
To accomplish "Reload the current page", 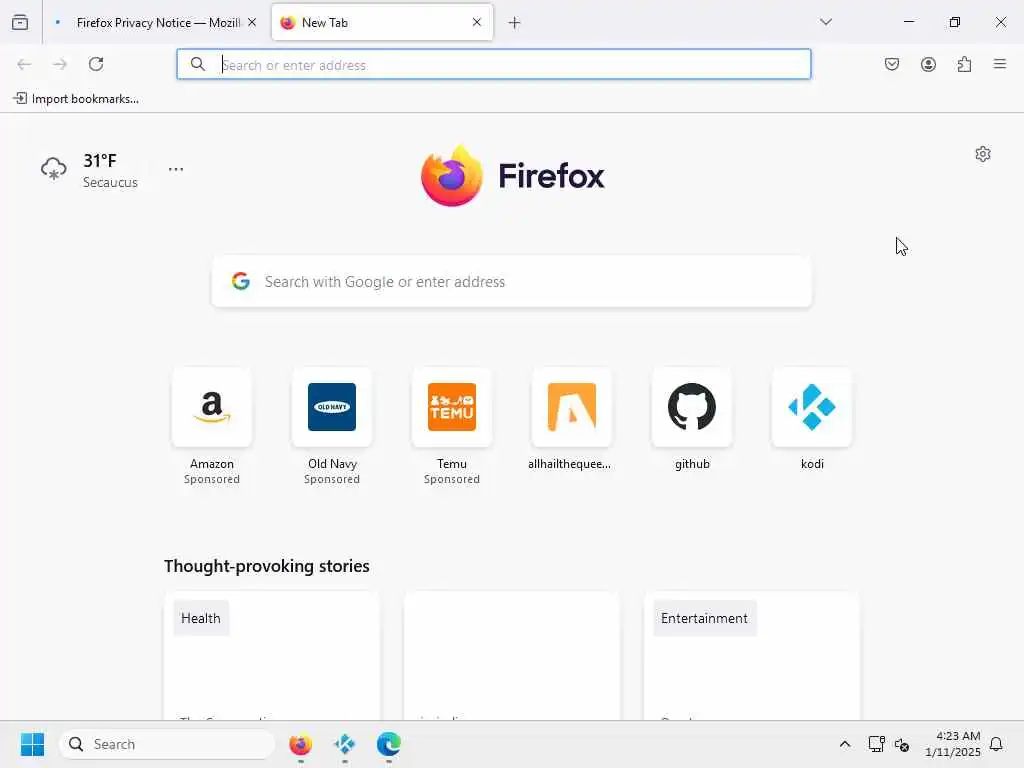I will pyautogui.click(x=96, y=64).
